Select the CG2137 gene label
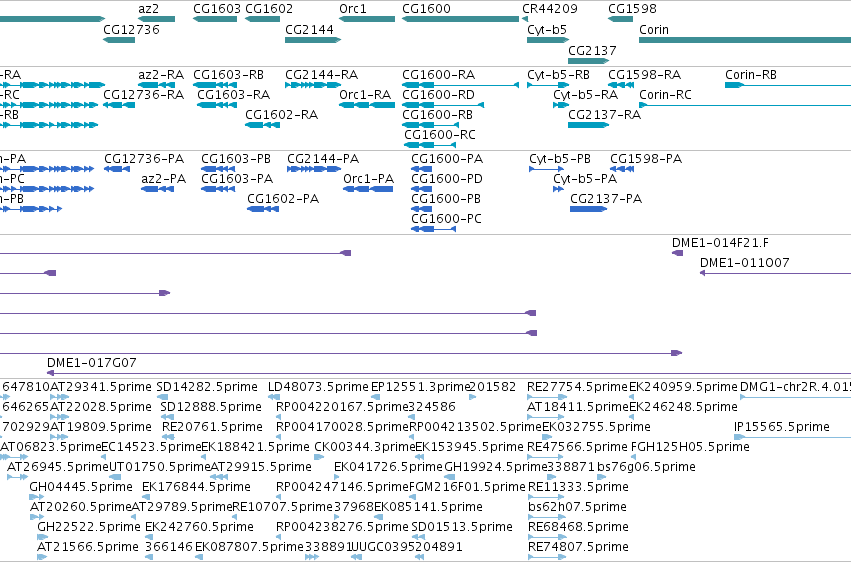This screenshot has width=851, height=562. click(592, 50)
